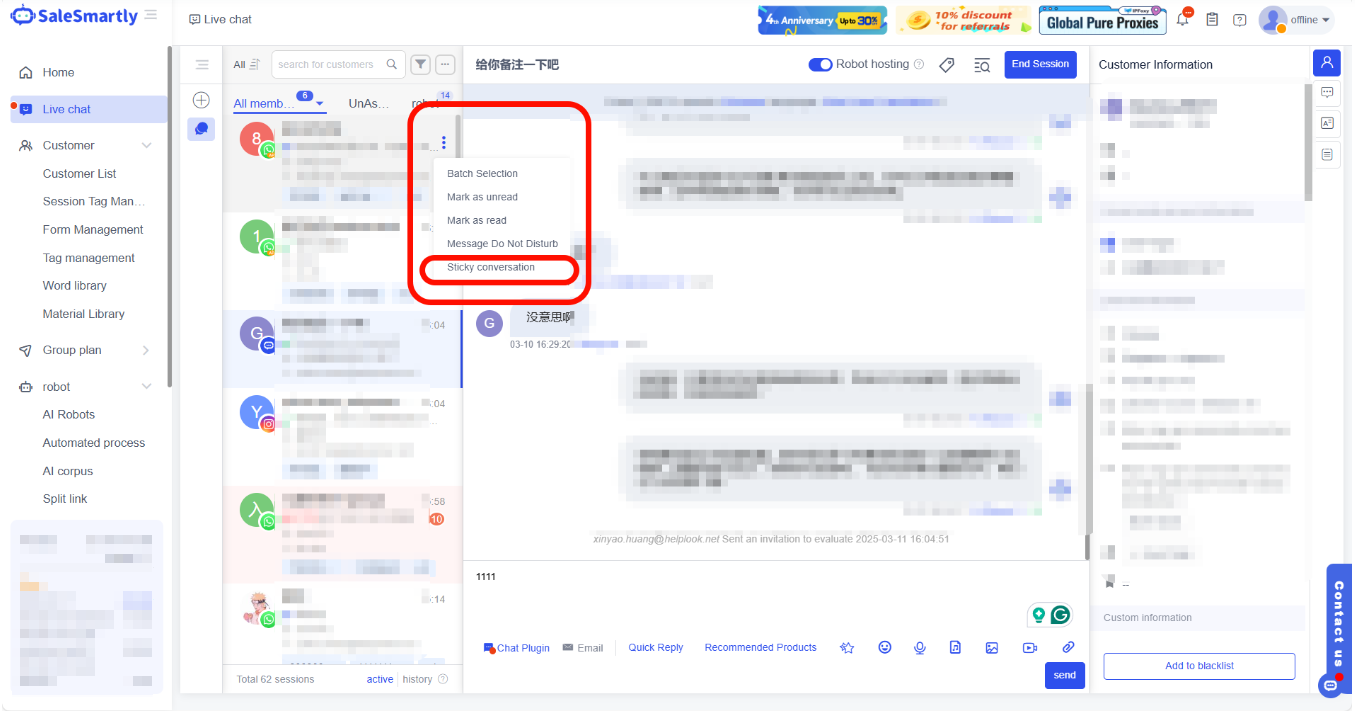Click Add to blacklist button
Viewport: 1355px width, 712px height.
click(x=1199, y=666)
